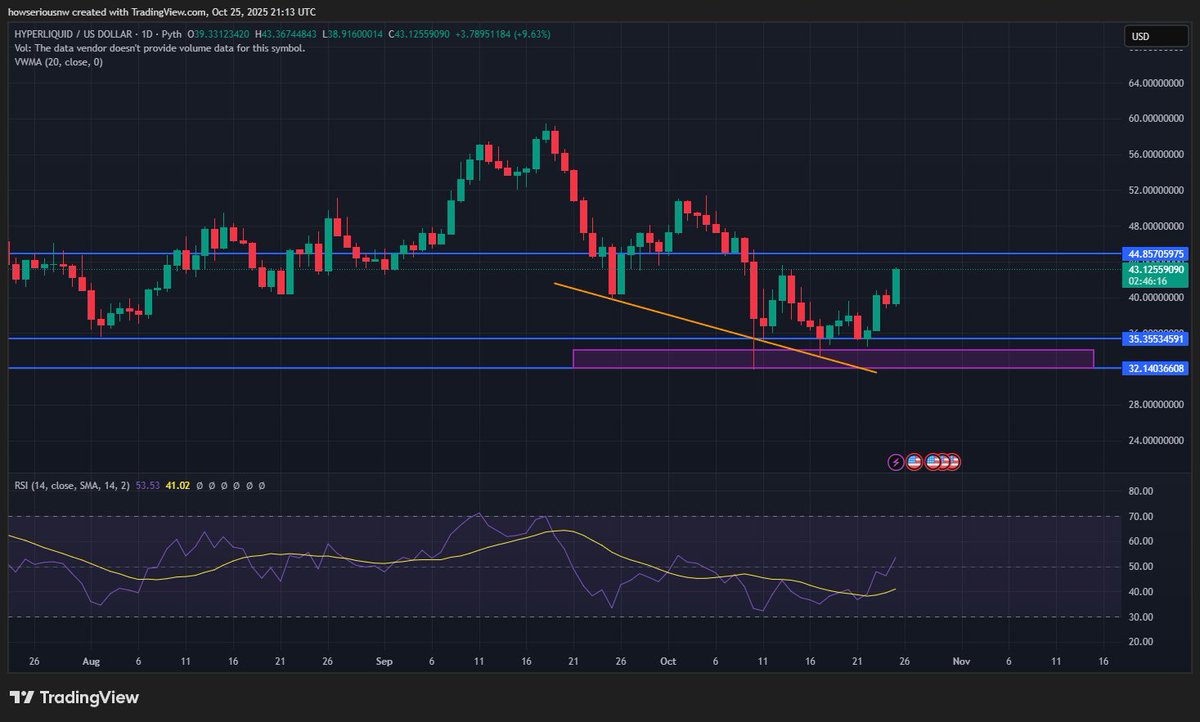This screenshot has height=722, width=1200.
Task: Select the RSI (14, close, SMA, 14, 2) legend
Action: coord(72,485)
